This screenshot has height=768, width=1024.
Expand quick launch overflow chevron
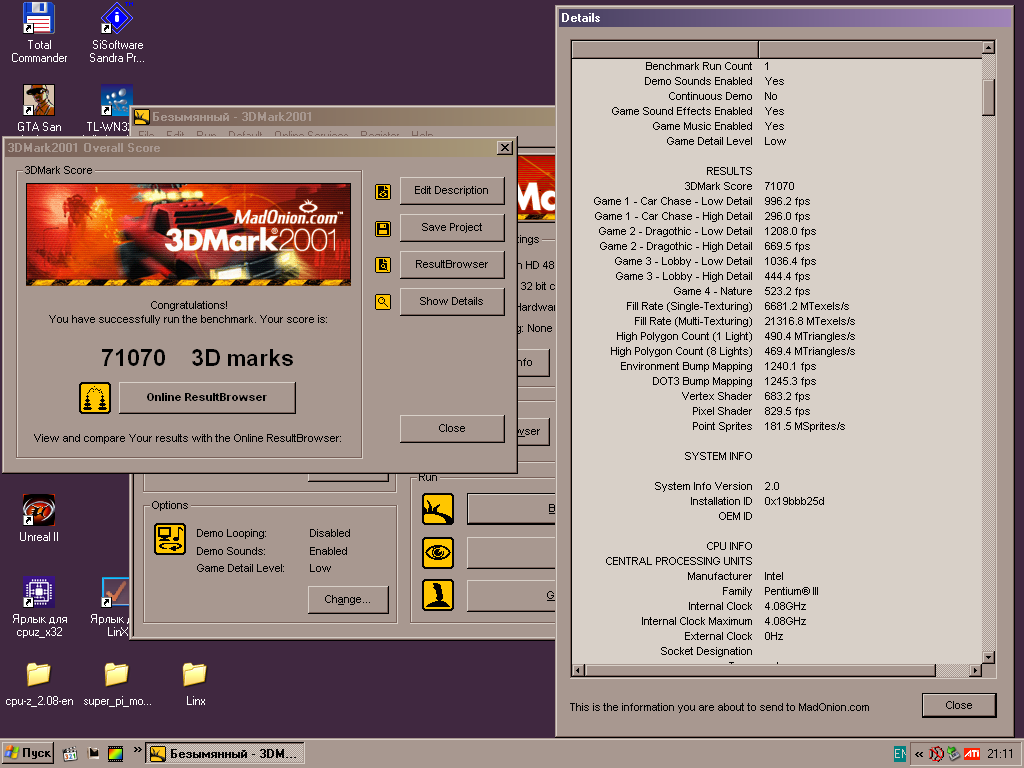coord(137,750)
